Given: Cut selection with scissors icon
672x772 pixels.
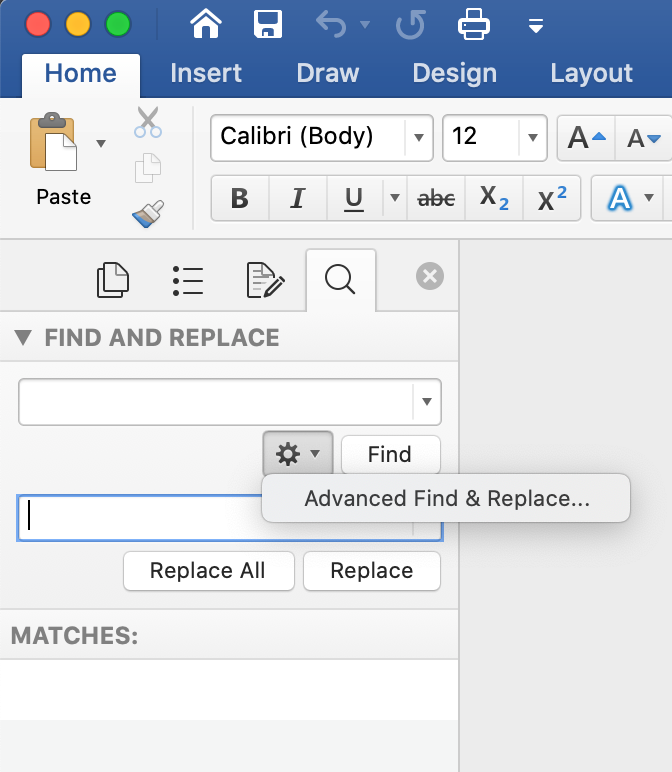Looking at the screenshot, I should coord(148,122).
